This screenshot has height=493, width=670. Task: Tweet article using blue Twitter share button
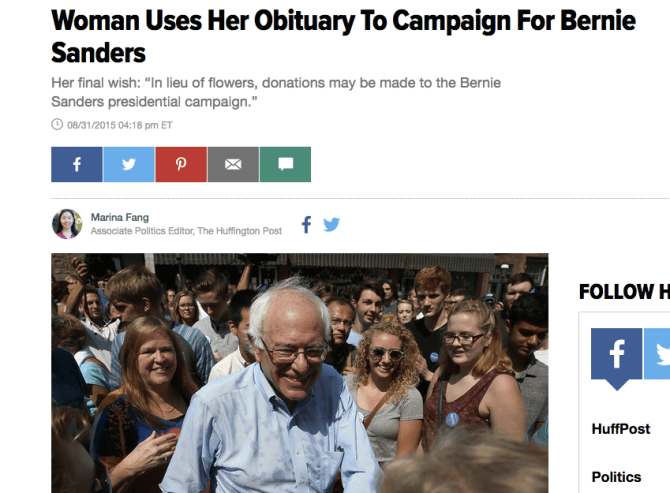(129, 165)
